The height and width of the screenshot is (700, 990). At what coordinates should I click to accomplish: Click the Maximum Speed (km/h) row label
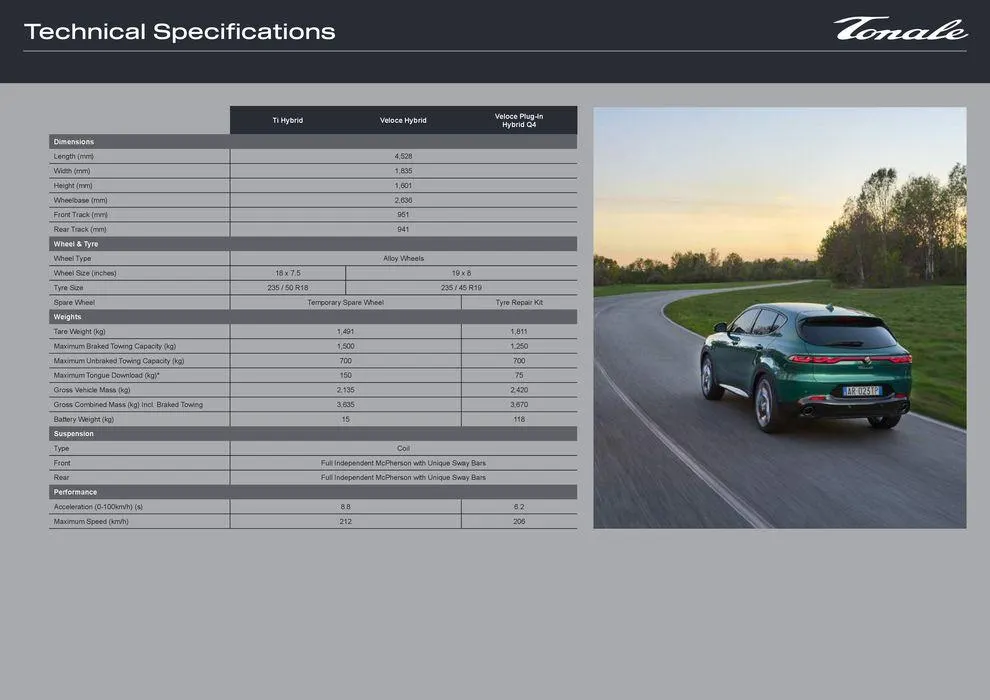point(91,521)
